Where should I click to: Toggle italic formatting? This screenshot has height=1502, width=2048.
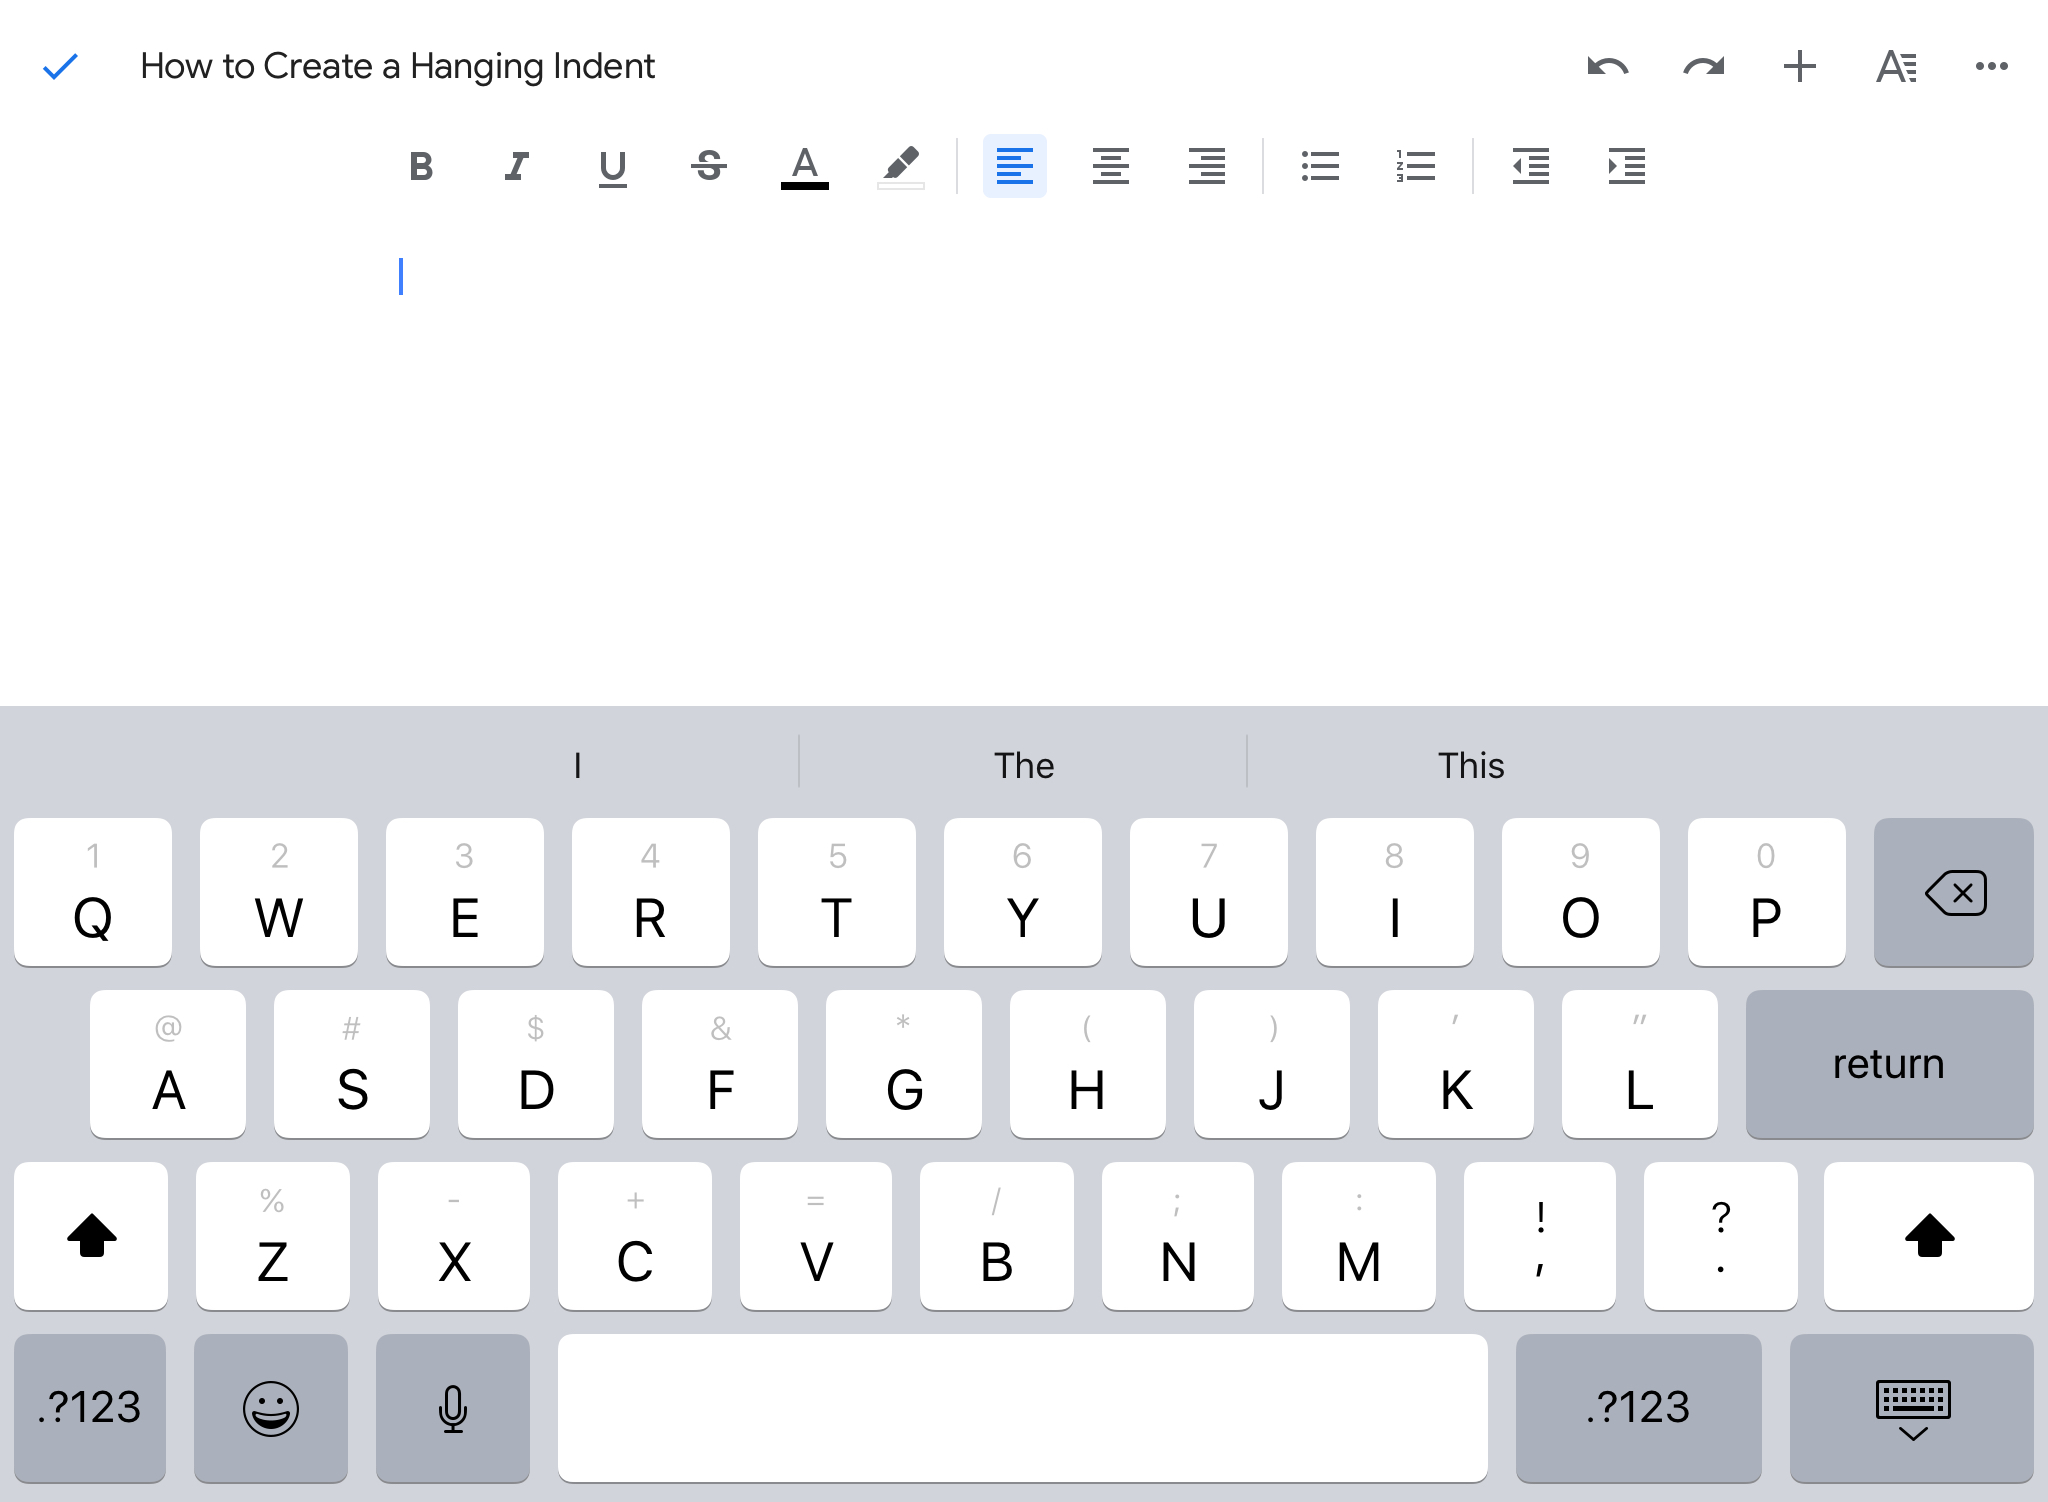(x=516, y=166)
